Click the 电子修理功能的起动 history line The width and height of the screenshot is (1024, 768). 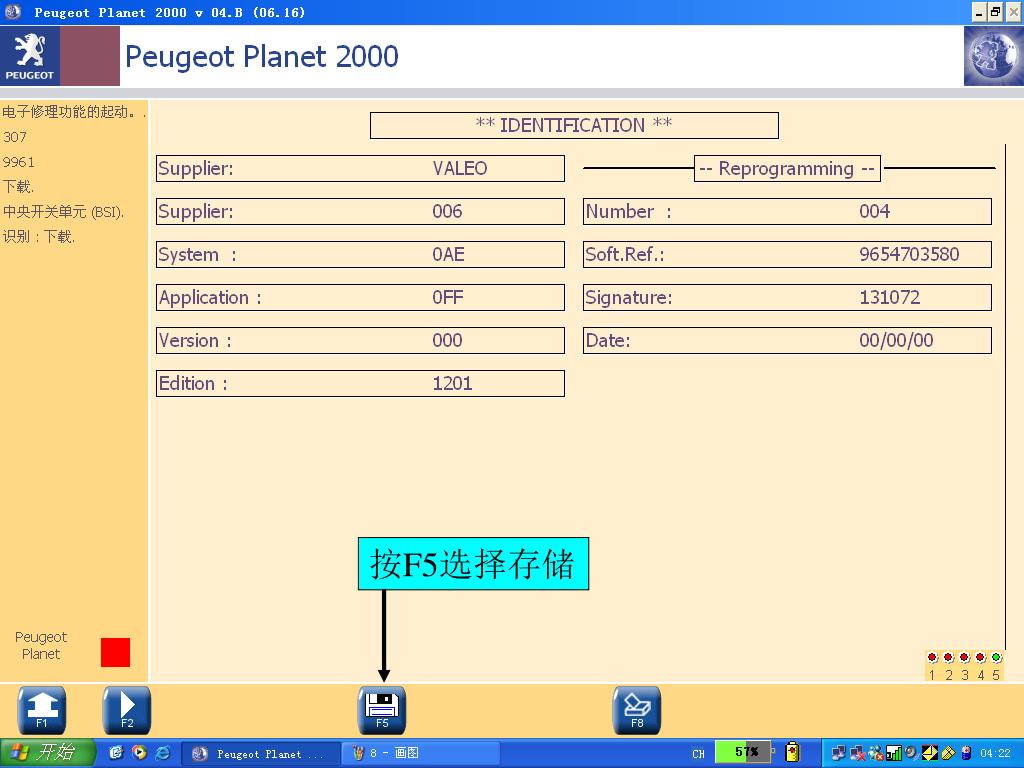pos(74,112)
